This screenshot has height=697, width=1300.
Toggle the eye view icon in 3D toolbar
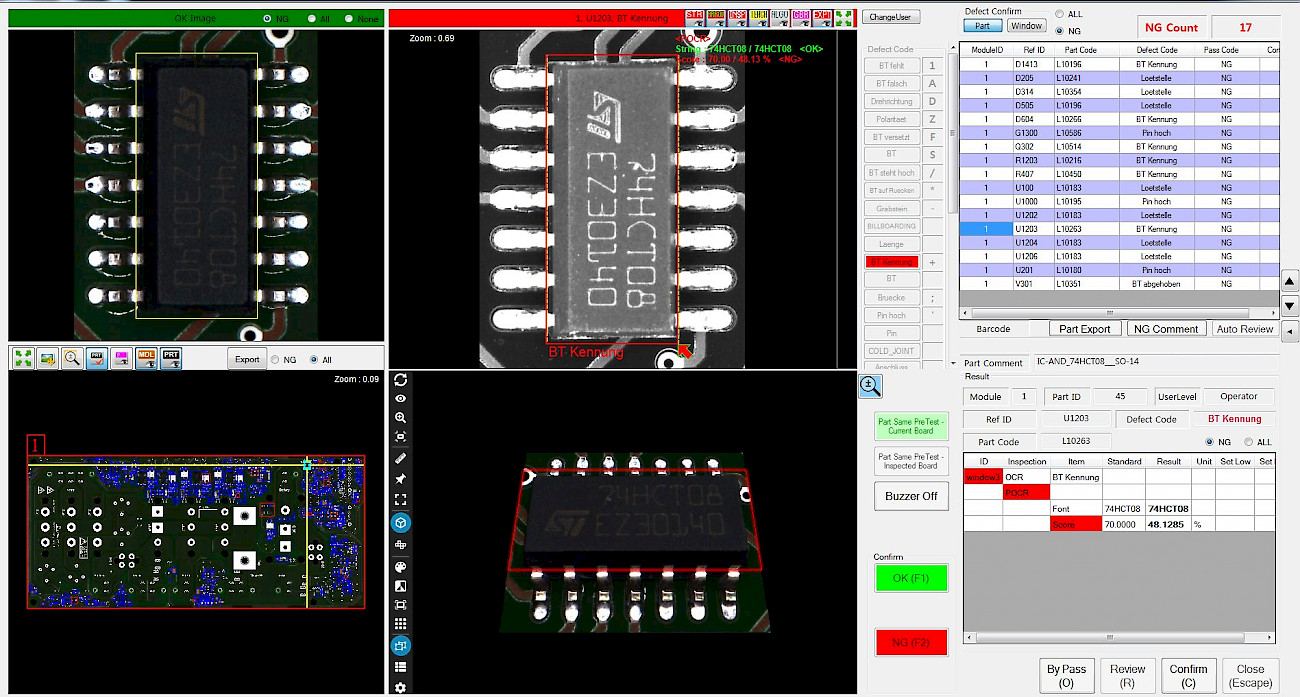point(401,398)
